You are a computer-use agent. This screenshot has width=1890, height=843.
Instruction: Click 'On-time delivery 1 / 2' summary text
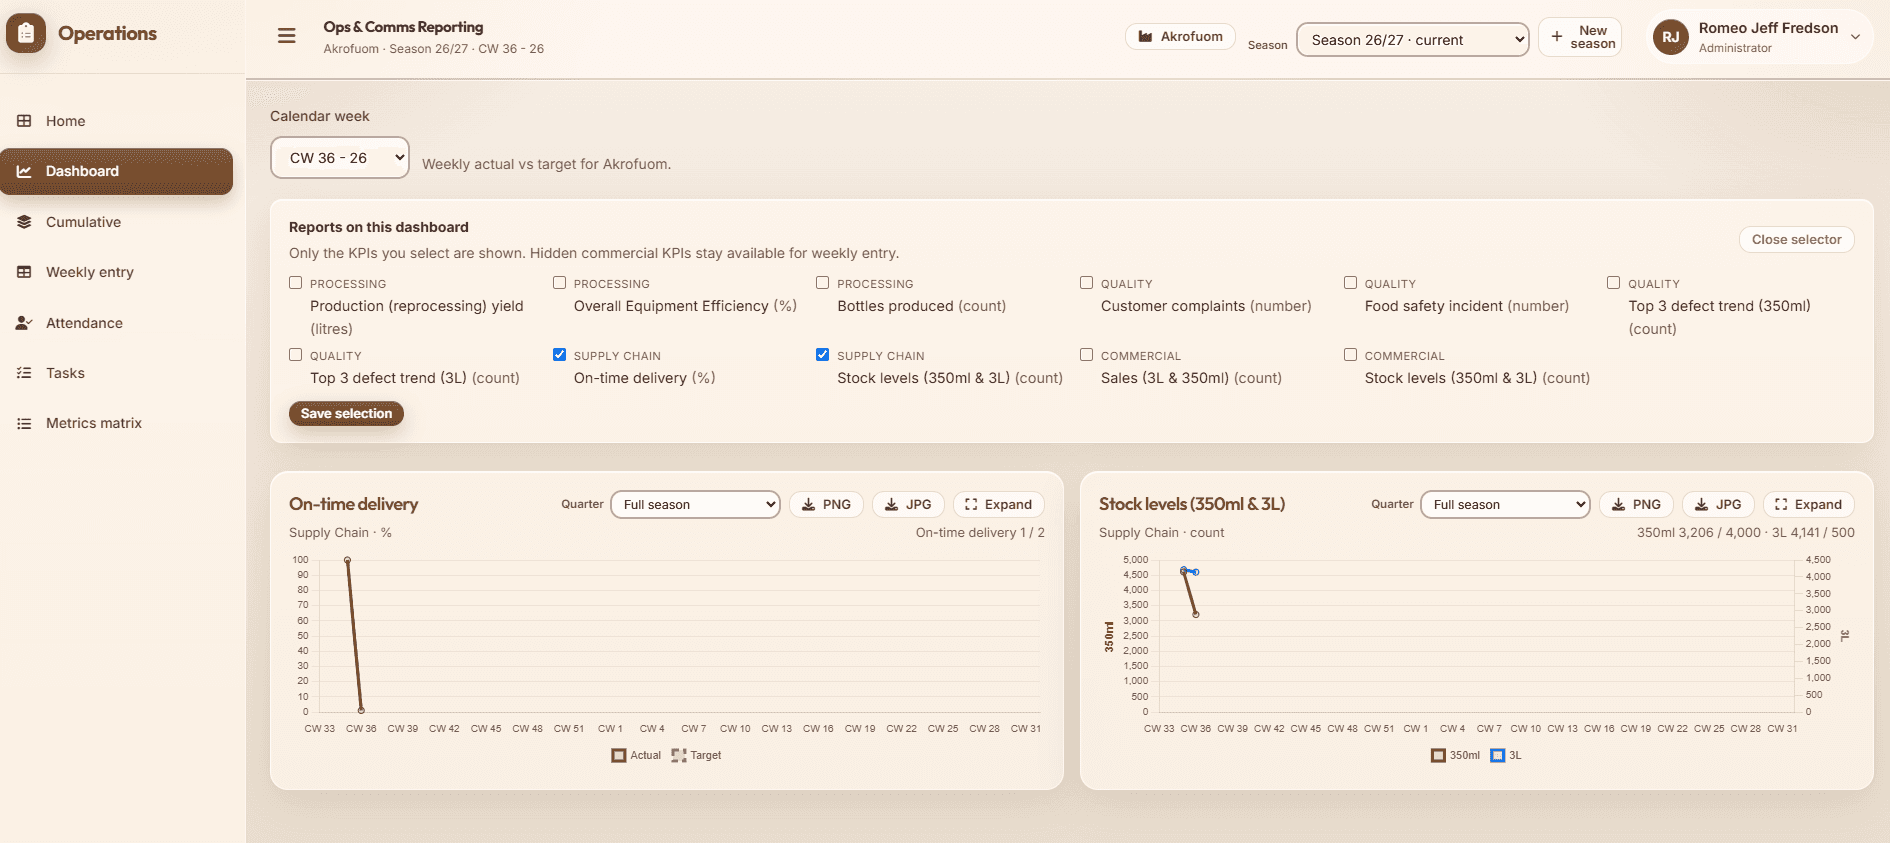tap(980, 533)
